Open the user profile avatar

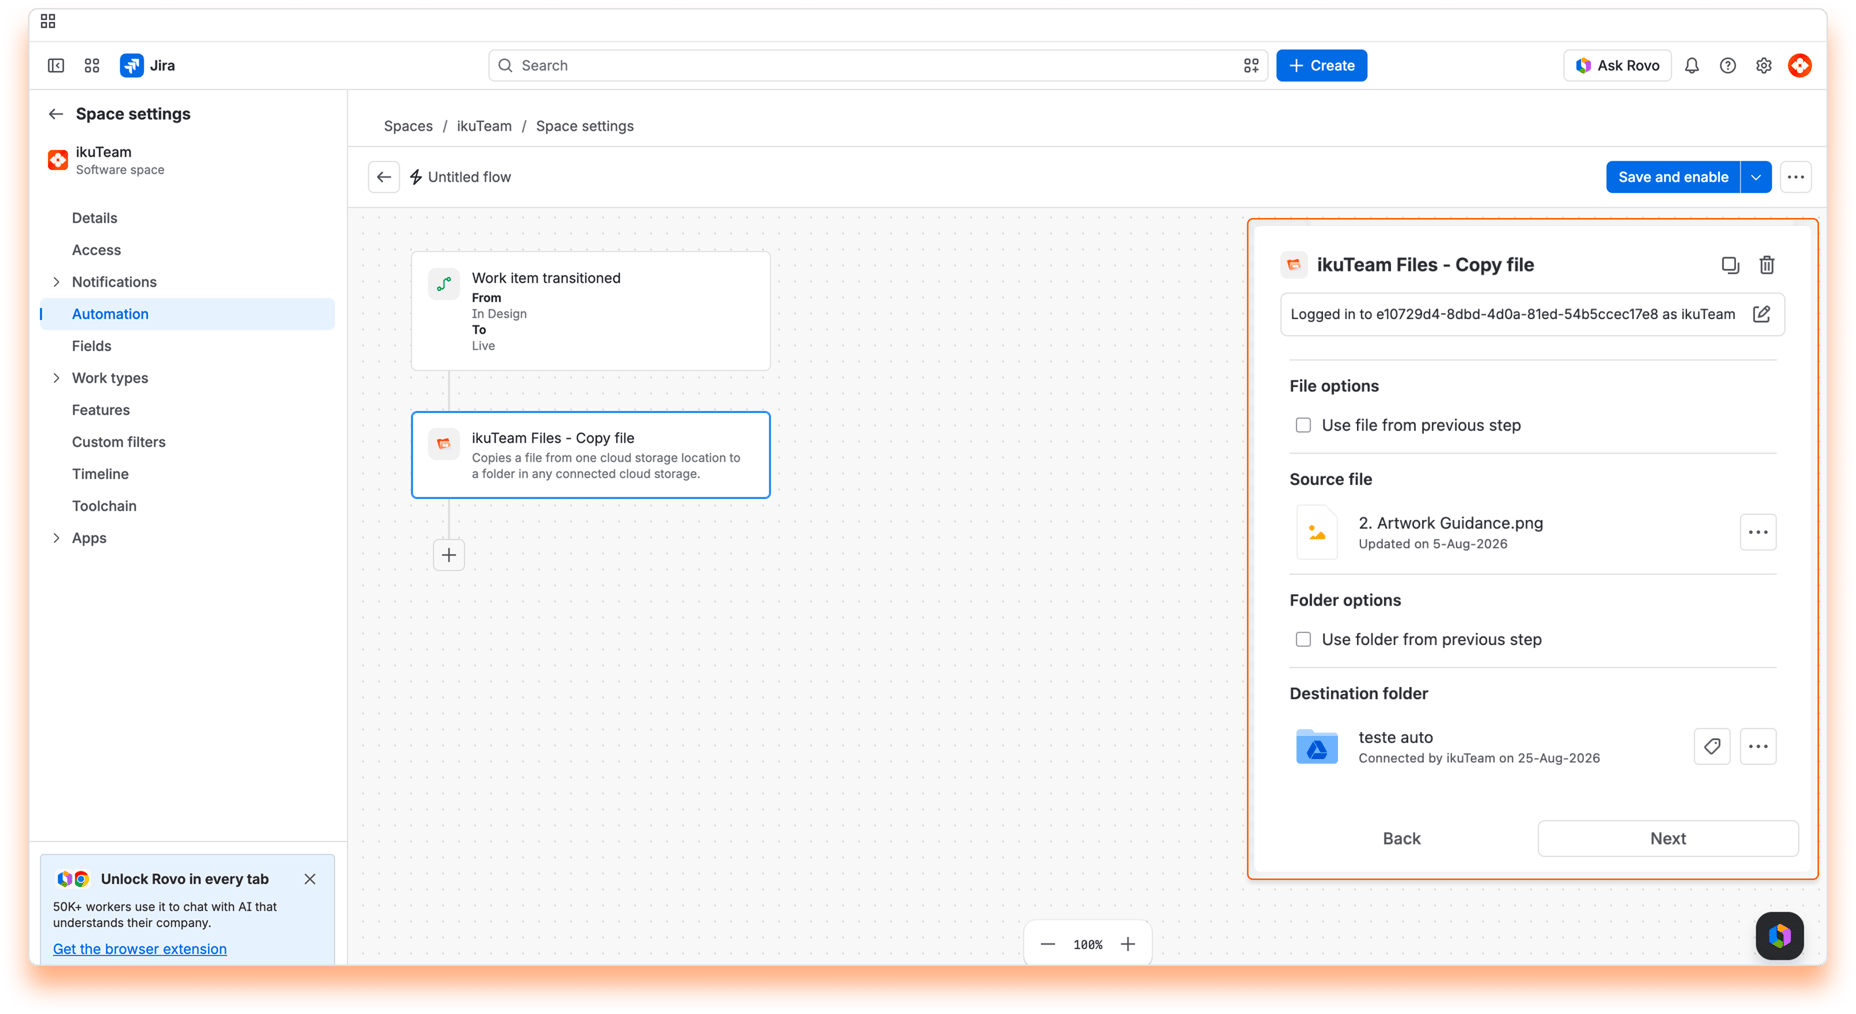click(1800, 65)
